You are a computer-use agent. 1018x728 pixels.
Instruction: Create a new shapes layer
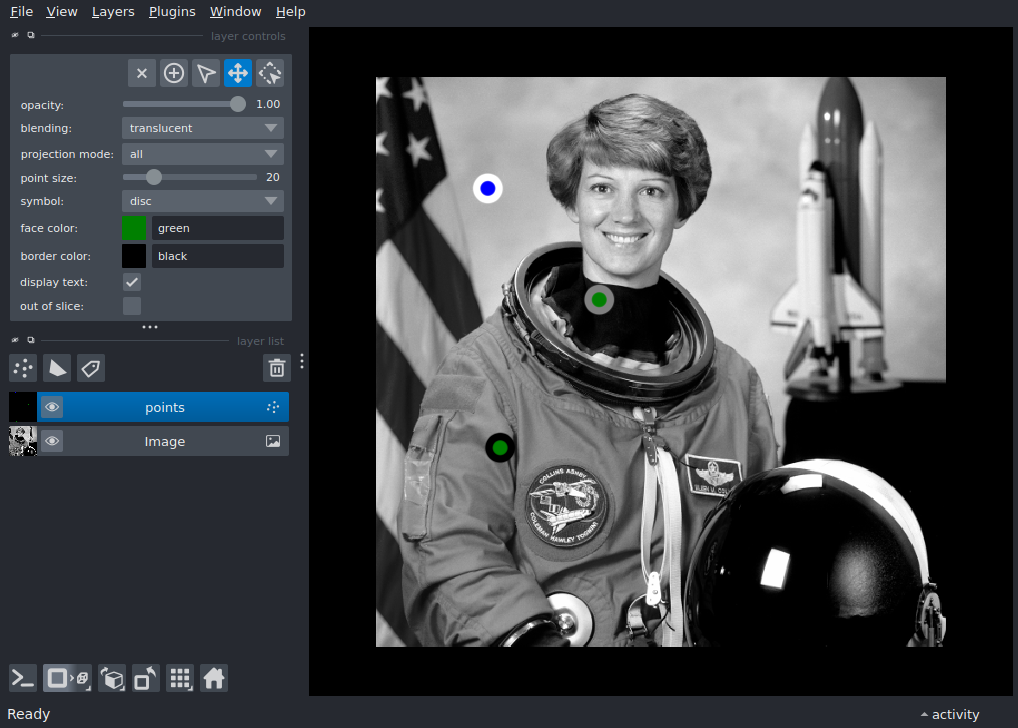(x=57, y=368)
